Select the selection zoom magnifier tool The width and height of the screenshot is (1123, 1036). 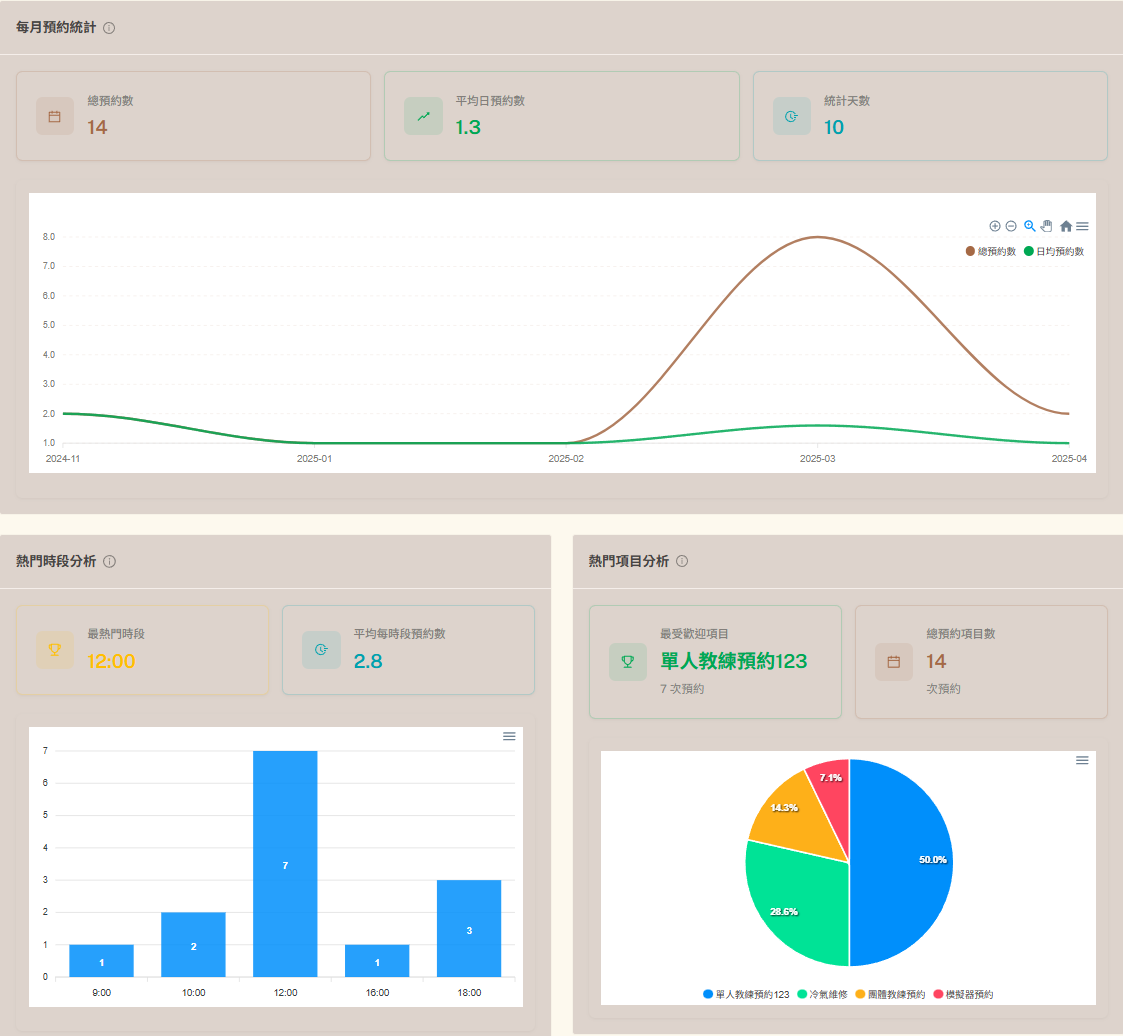[x=1029, y=226]
